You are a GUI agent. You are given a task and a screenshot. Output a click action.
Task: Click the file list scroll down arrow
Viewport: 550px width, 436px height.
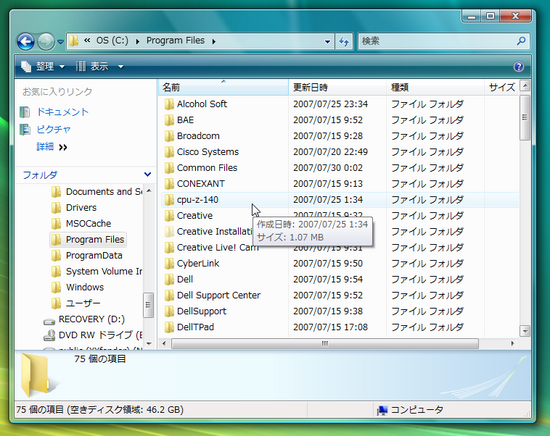coord(525,330)
